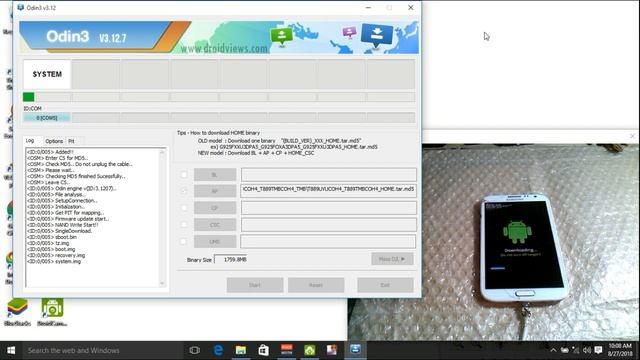Show hidden system tray icons
The image size is (640, 360).
(x=553, y=350)
